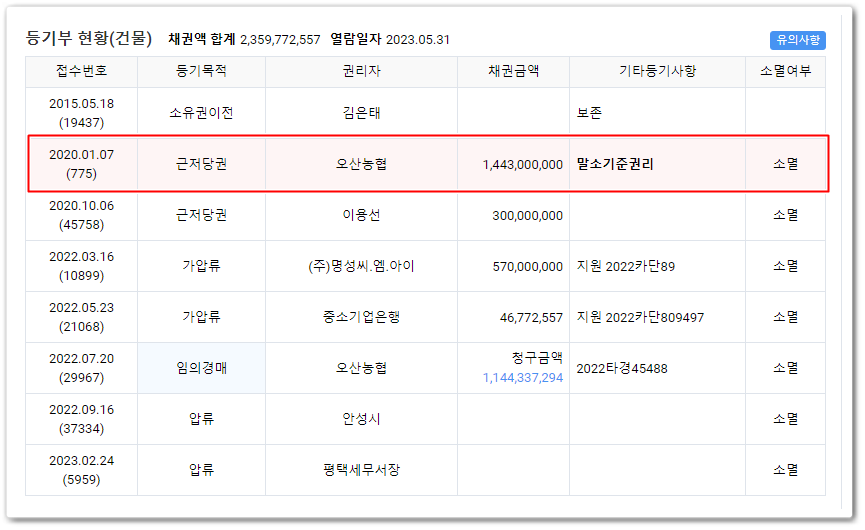Image resolution: width=865 pixels, height=530 pixels.
Task: Select the 2022.05.23 (21068) receipt cell
Action: (x=82, y=317)
